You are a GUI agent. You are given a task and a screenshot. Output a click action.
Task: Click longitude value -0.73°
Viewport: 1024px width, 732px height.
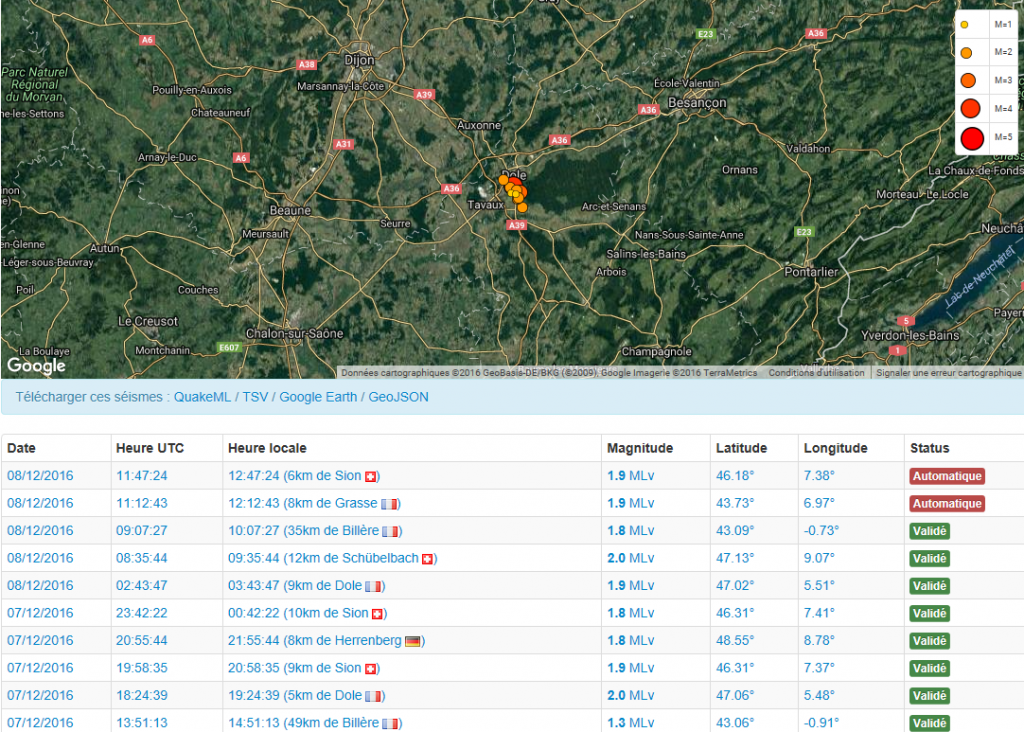[x=822, y=531]
